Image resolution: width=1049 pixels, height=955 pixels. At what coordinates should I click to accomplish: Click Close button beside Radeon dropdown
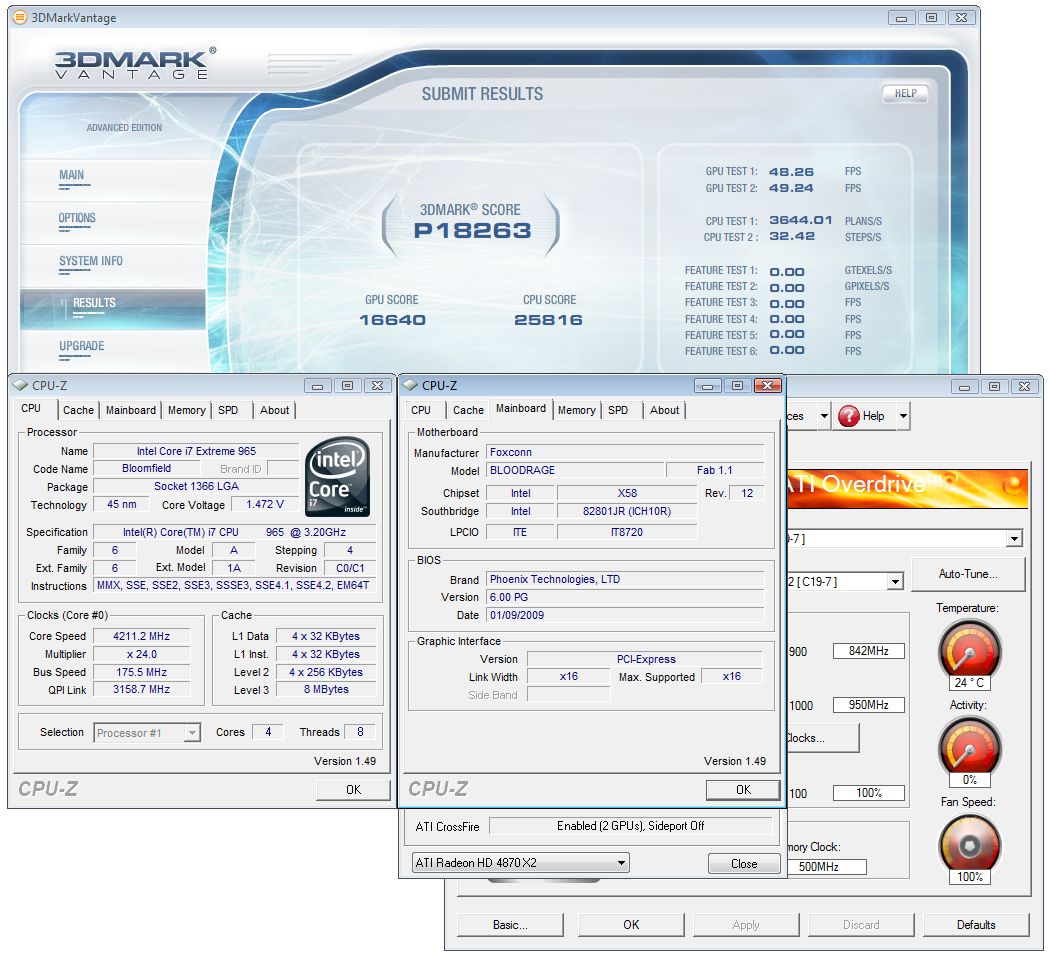(x=744, y=864)
